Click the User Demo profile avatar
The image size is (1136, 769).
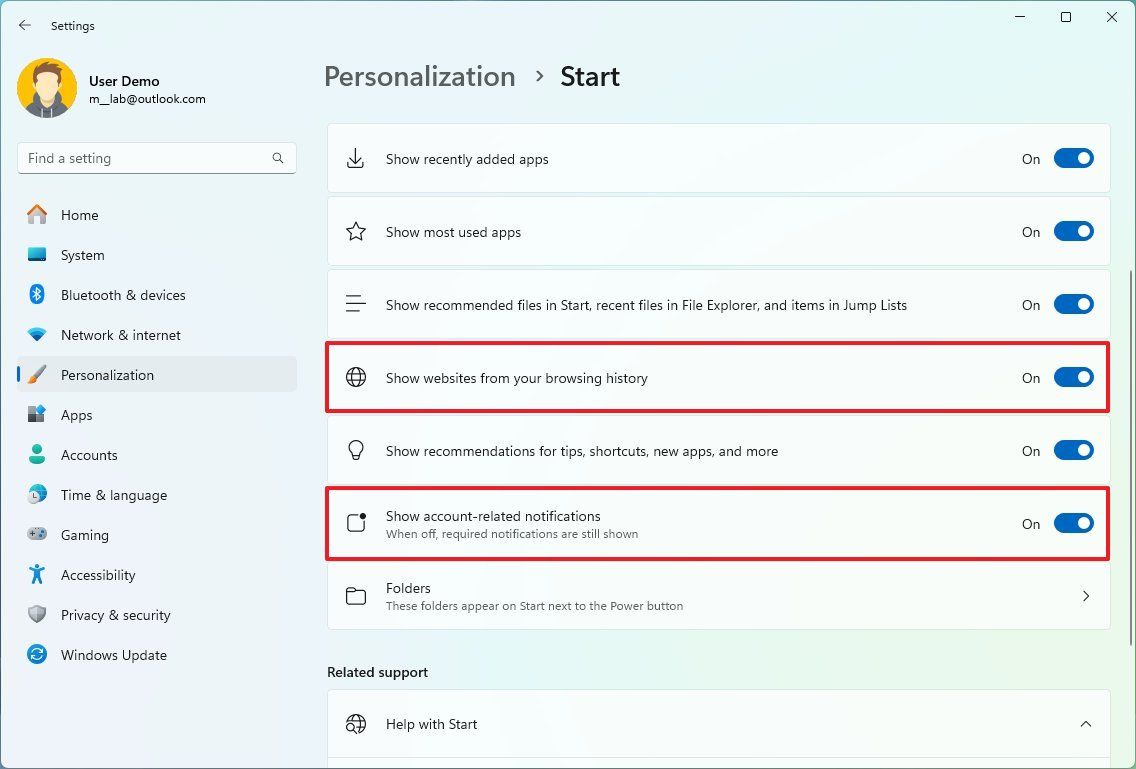(x=47, y=89)
